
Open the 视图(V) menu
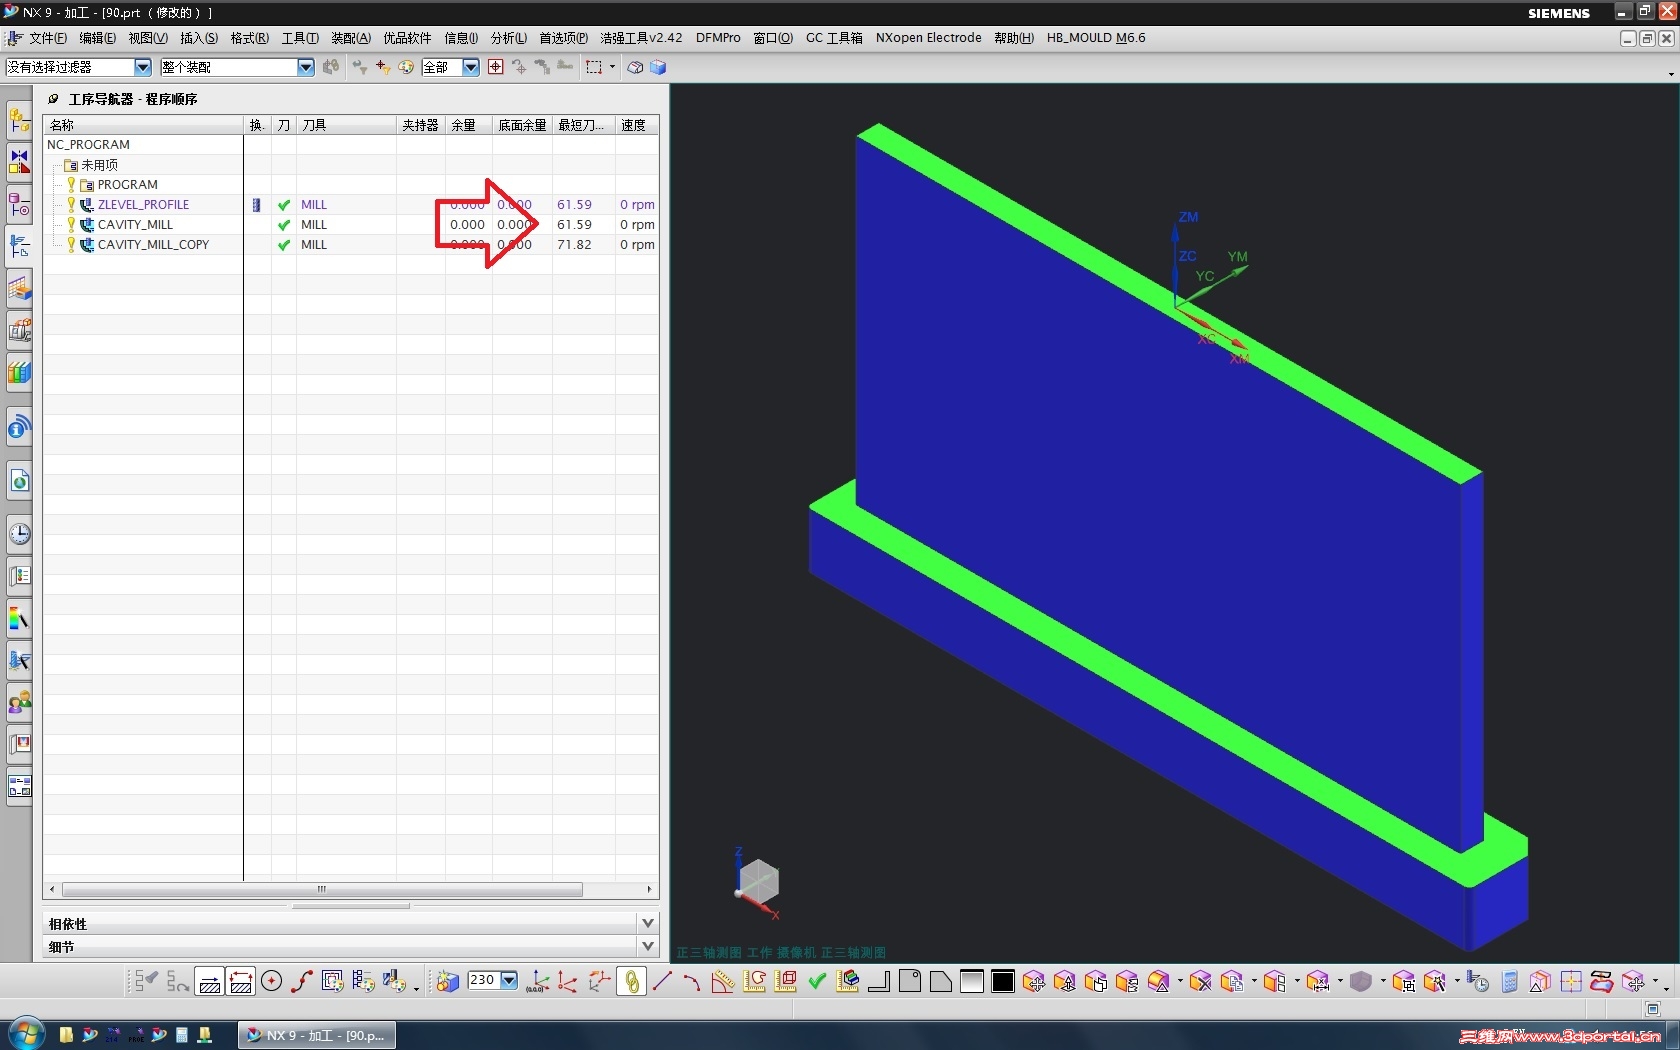[148, 38]
